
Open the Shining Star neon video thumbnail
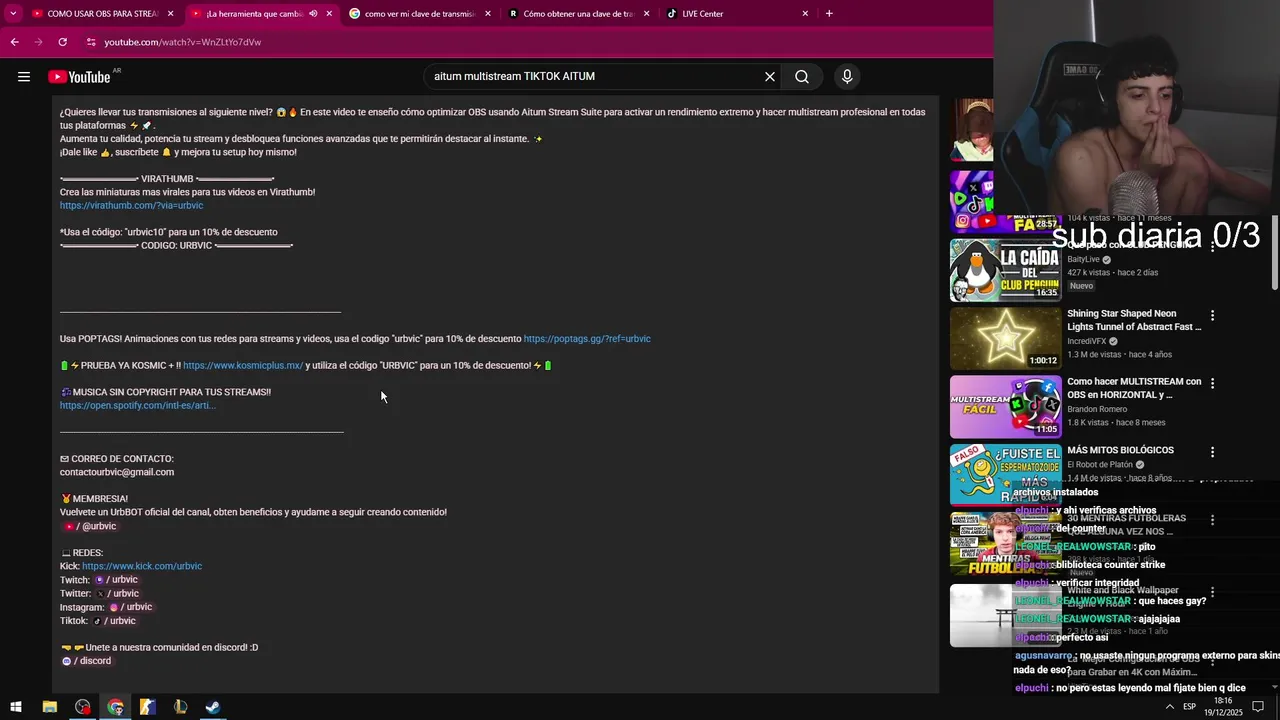point(1005,338)
